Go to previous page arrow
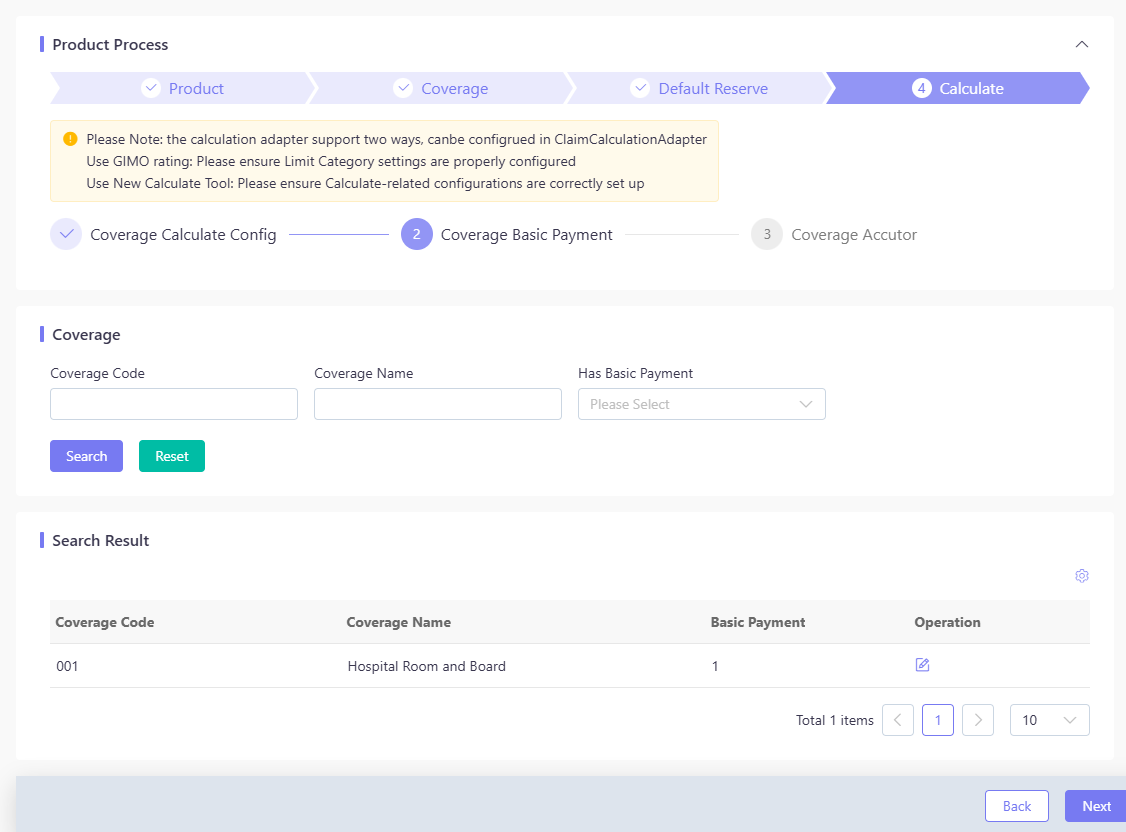The width and height of the screenshot is (1126, 832). (898, 720)
